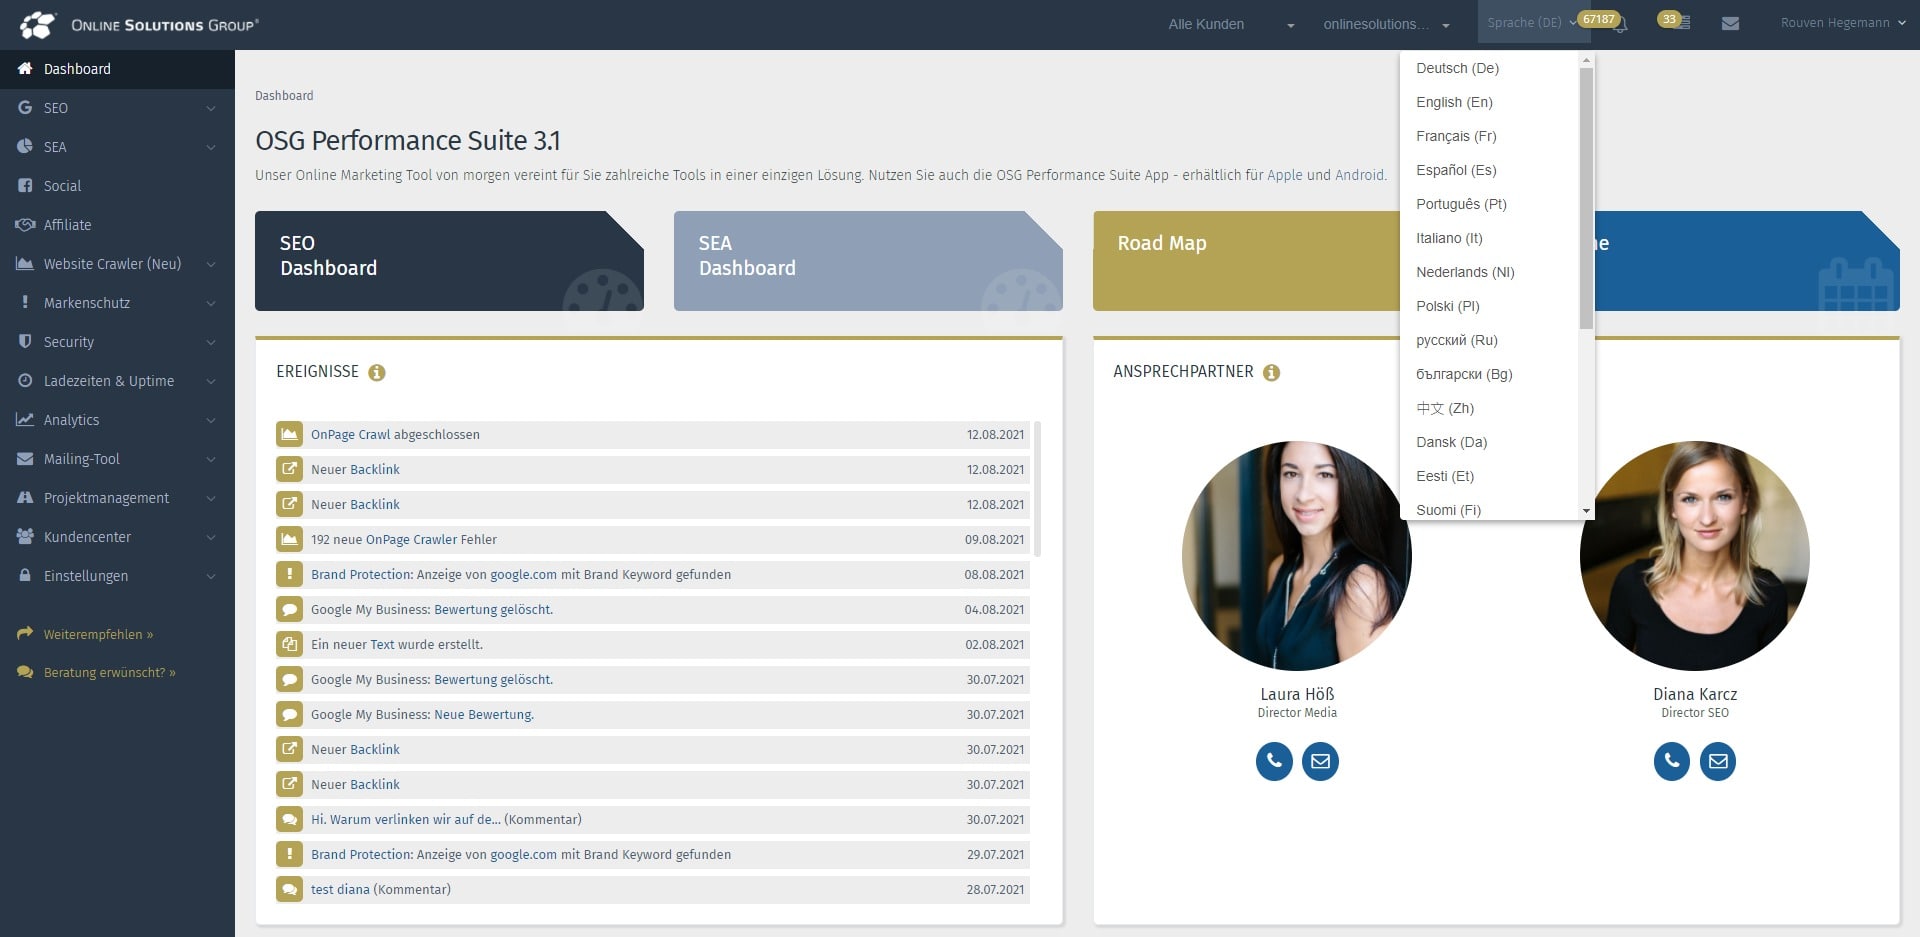Click the Dashboard breadcrumb text
Viewport: 1920px width, 937px height.
[284, 96]
